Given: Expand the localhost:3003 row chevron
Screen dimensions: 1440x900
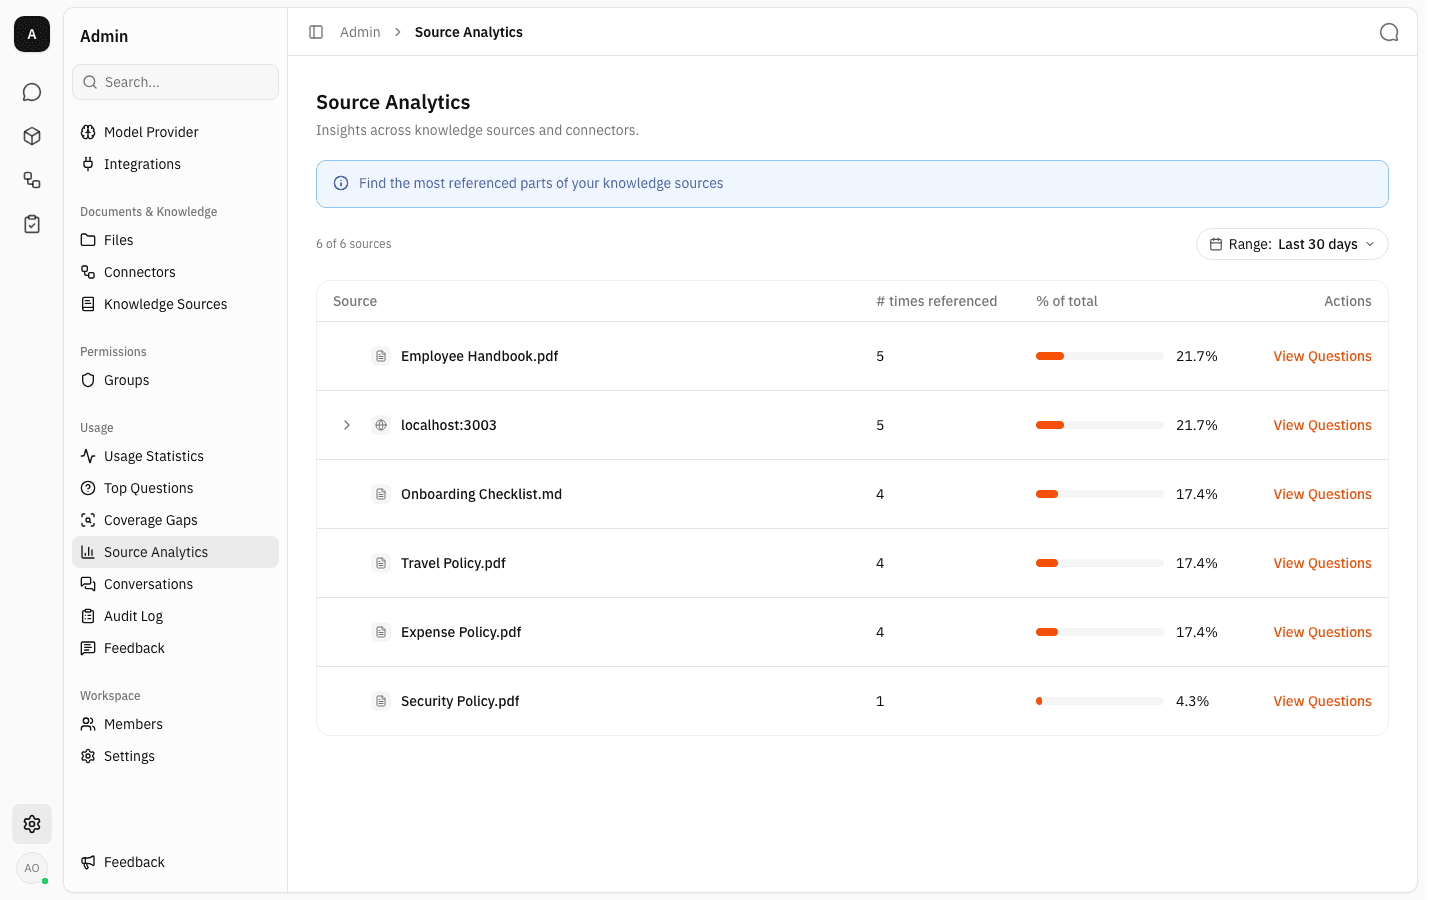Looking at the screenshot, I should tap(347, 425).
